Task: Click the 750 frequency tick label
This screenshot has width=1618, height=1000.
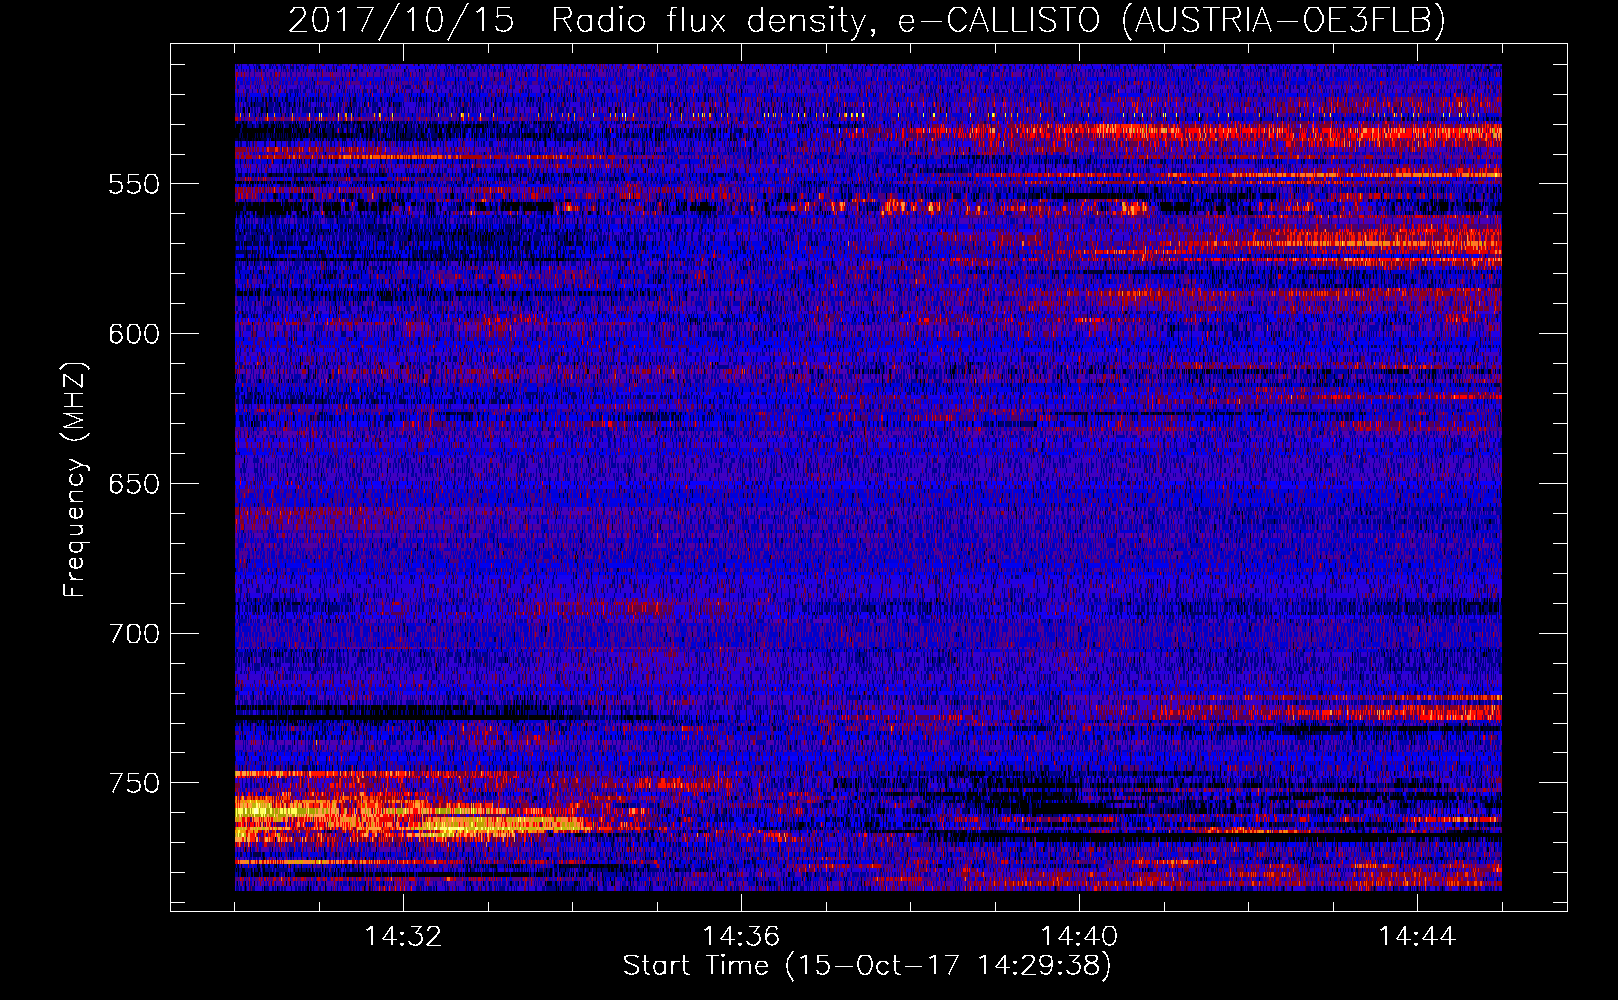Action: (x=134, y=783)
